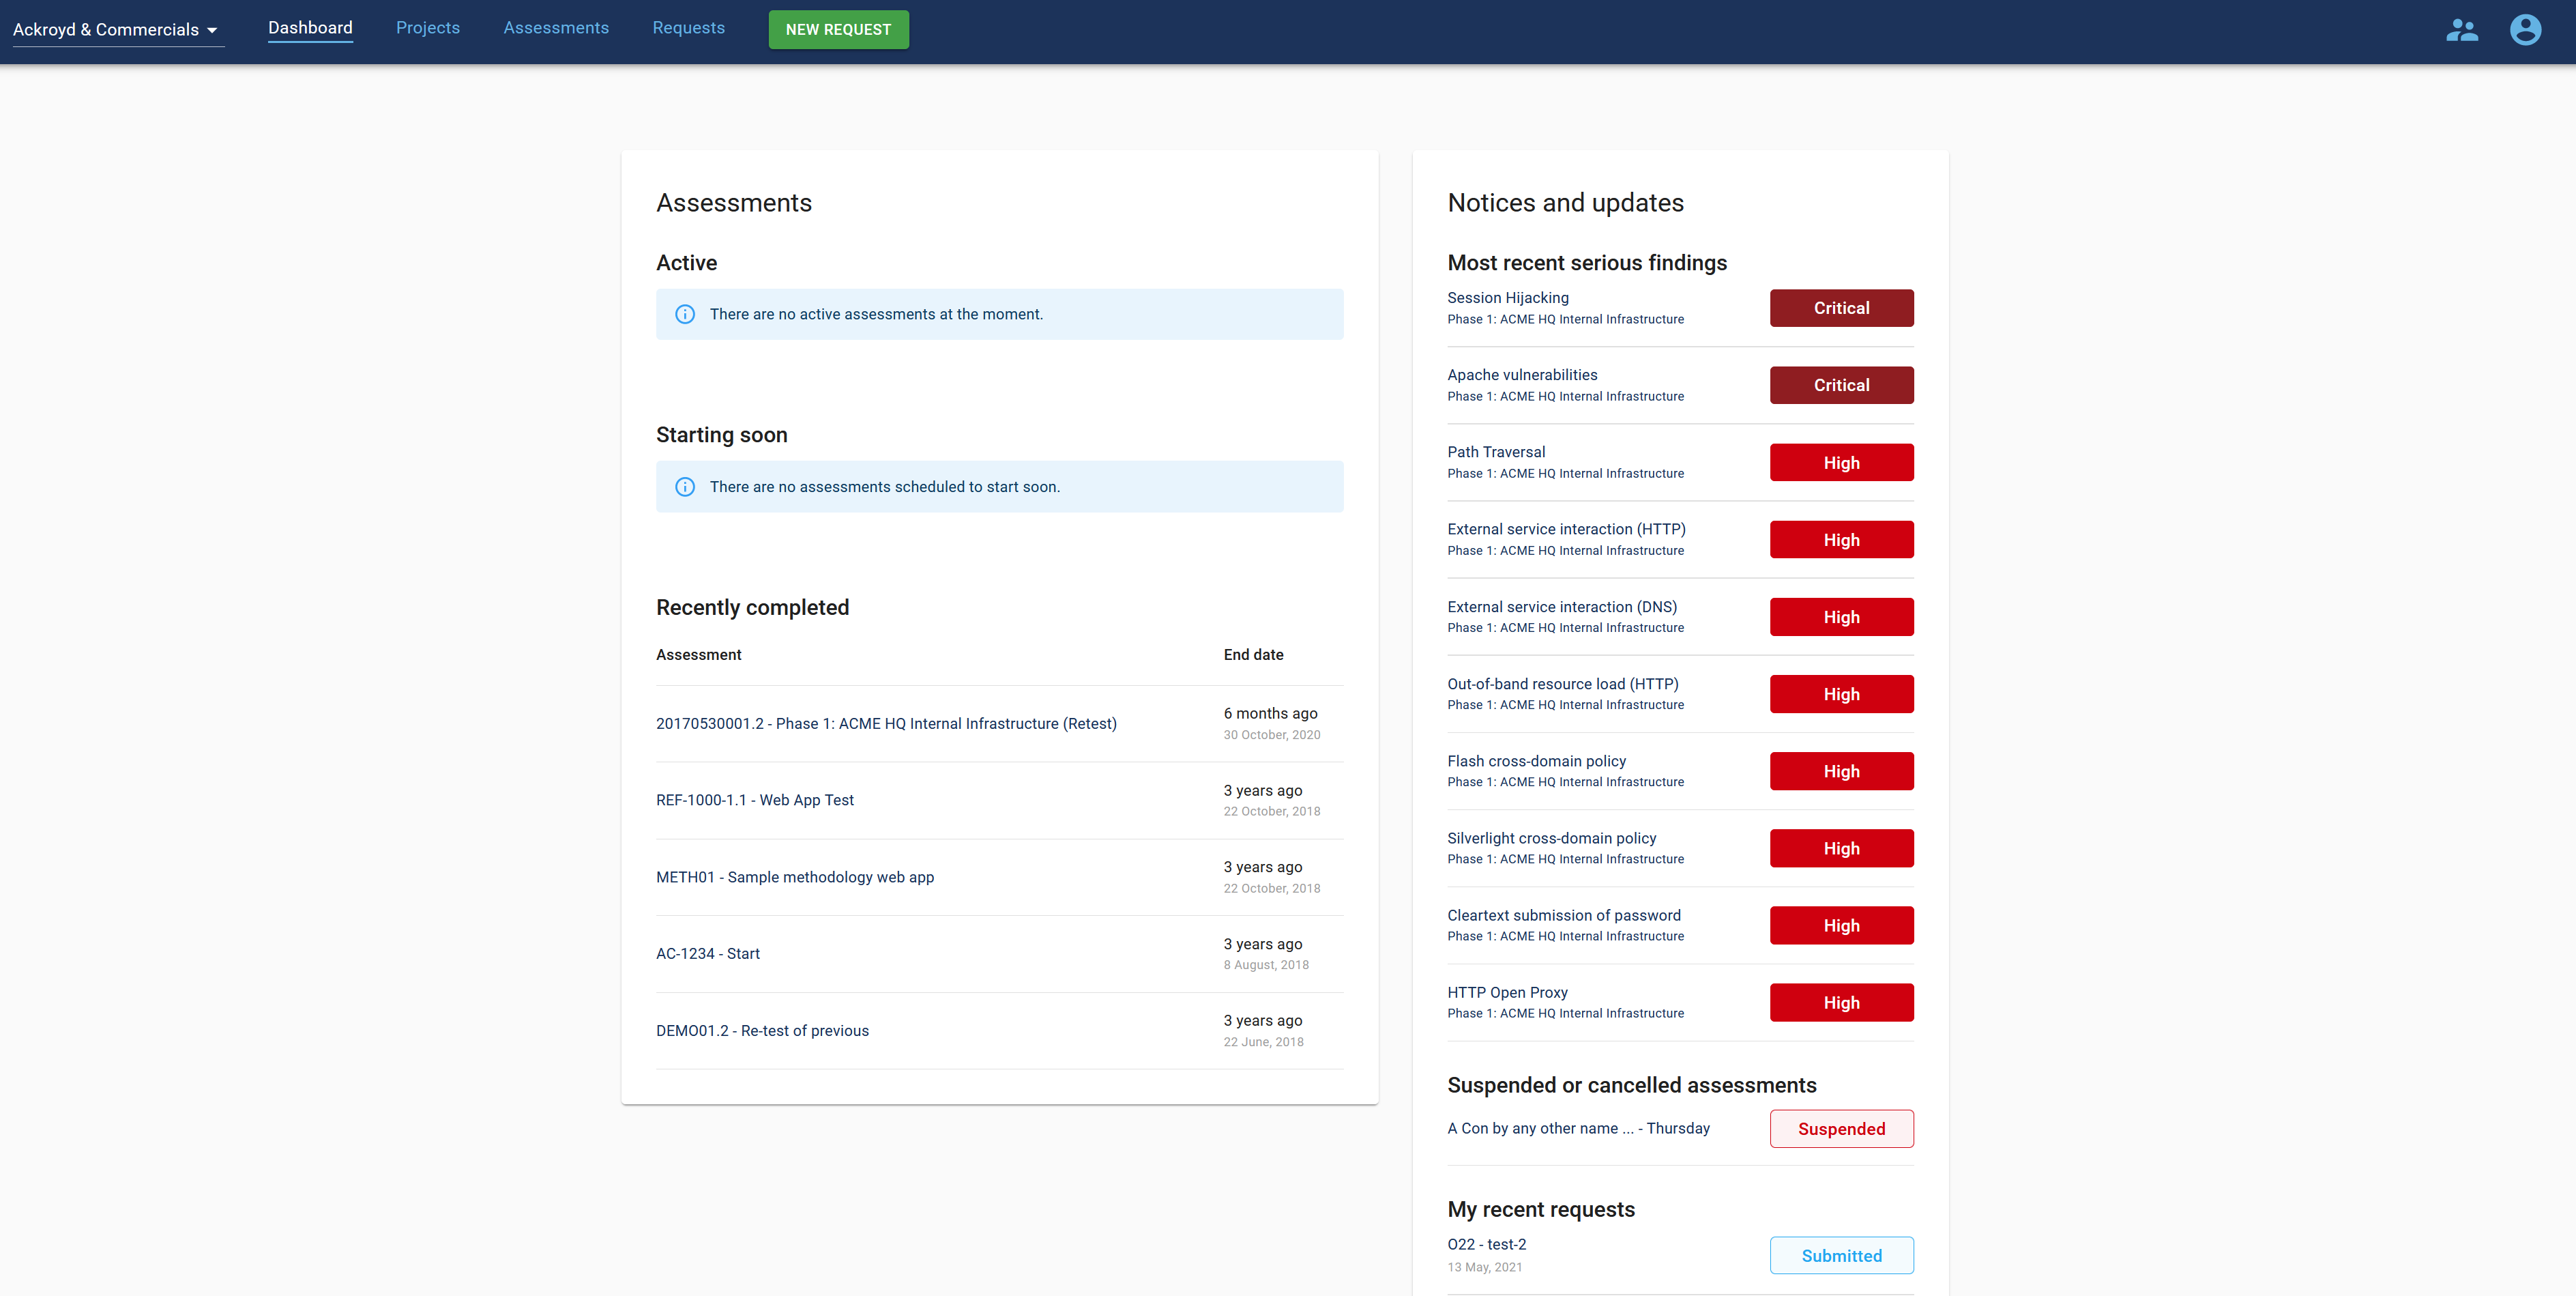The width and height of the screenshot is (2576, 1296).
Task: Open the 022 - test-2 request
Action: click(x=1486, y=1244)
